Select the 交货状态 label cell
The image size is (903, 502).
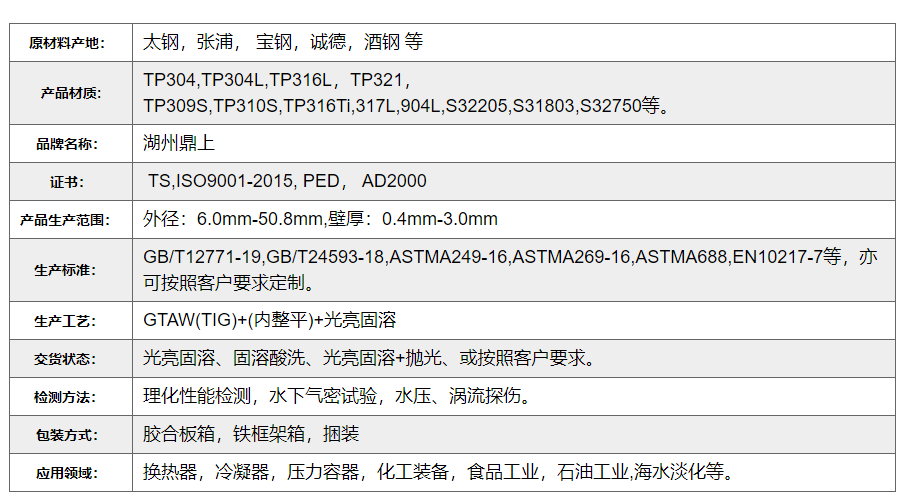67,359
